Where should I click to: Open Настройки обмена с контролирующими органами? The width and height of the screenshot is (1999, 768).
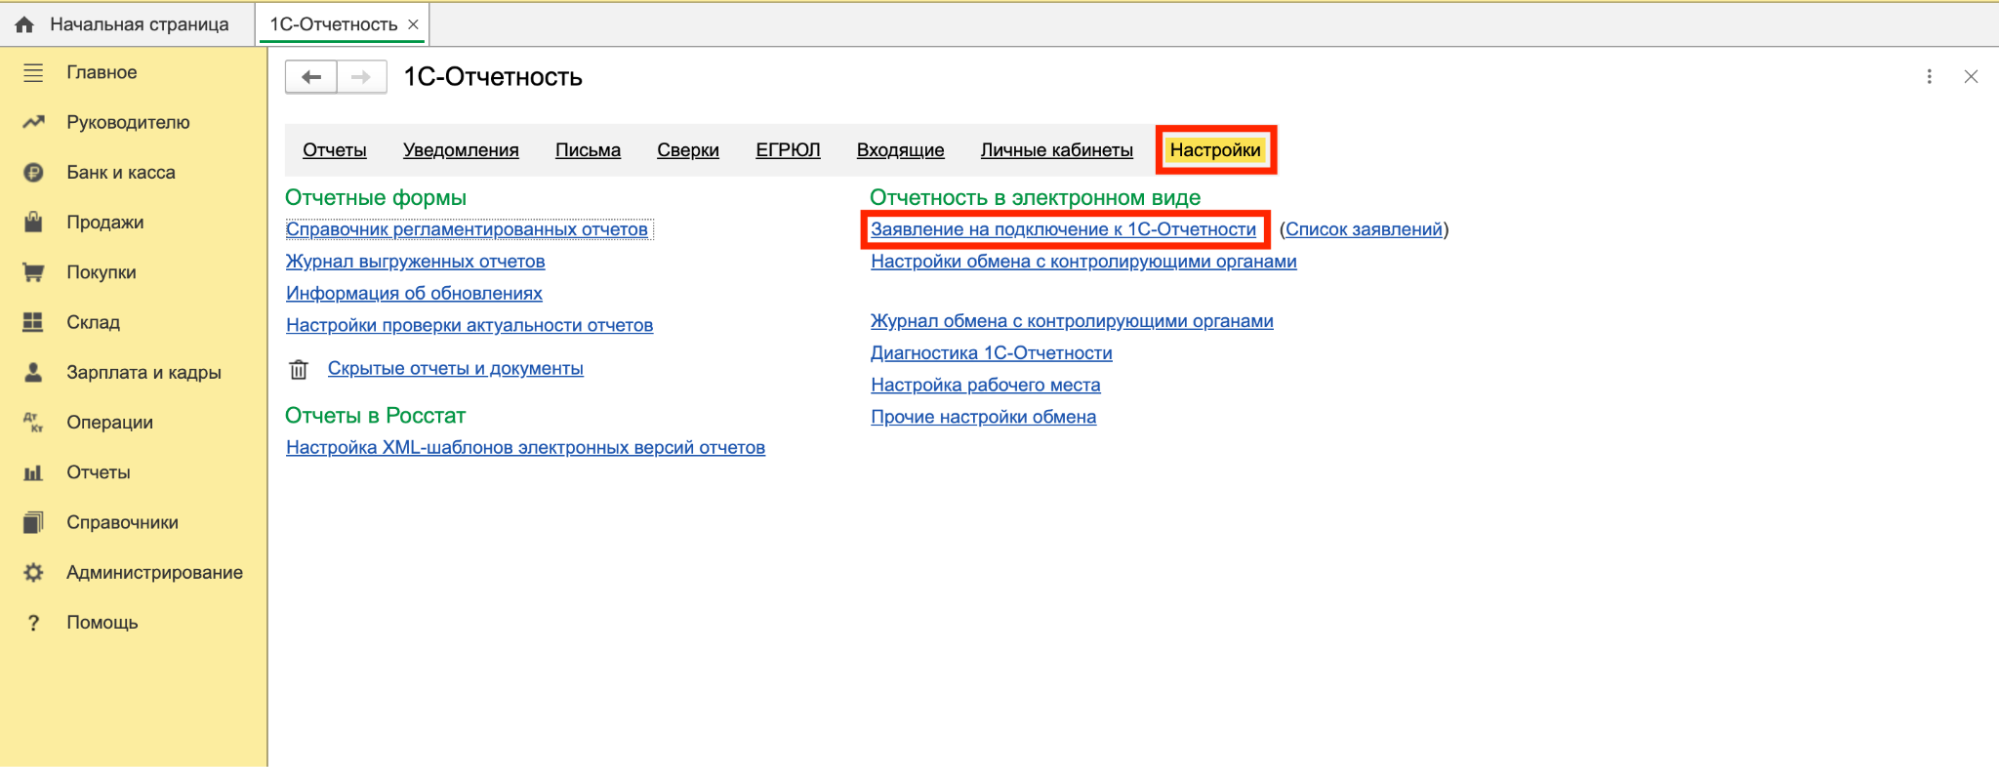[x=1083, y=261]
